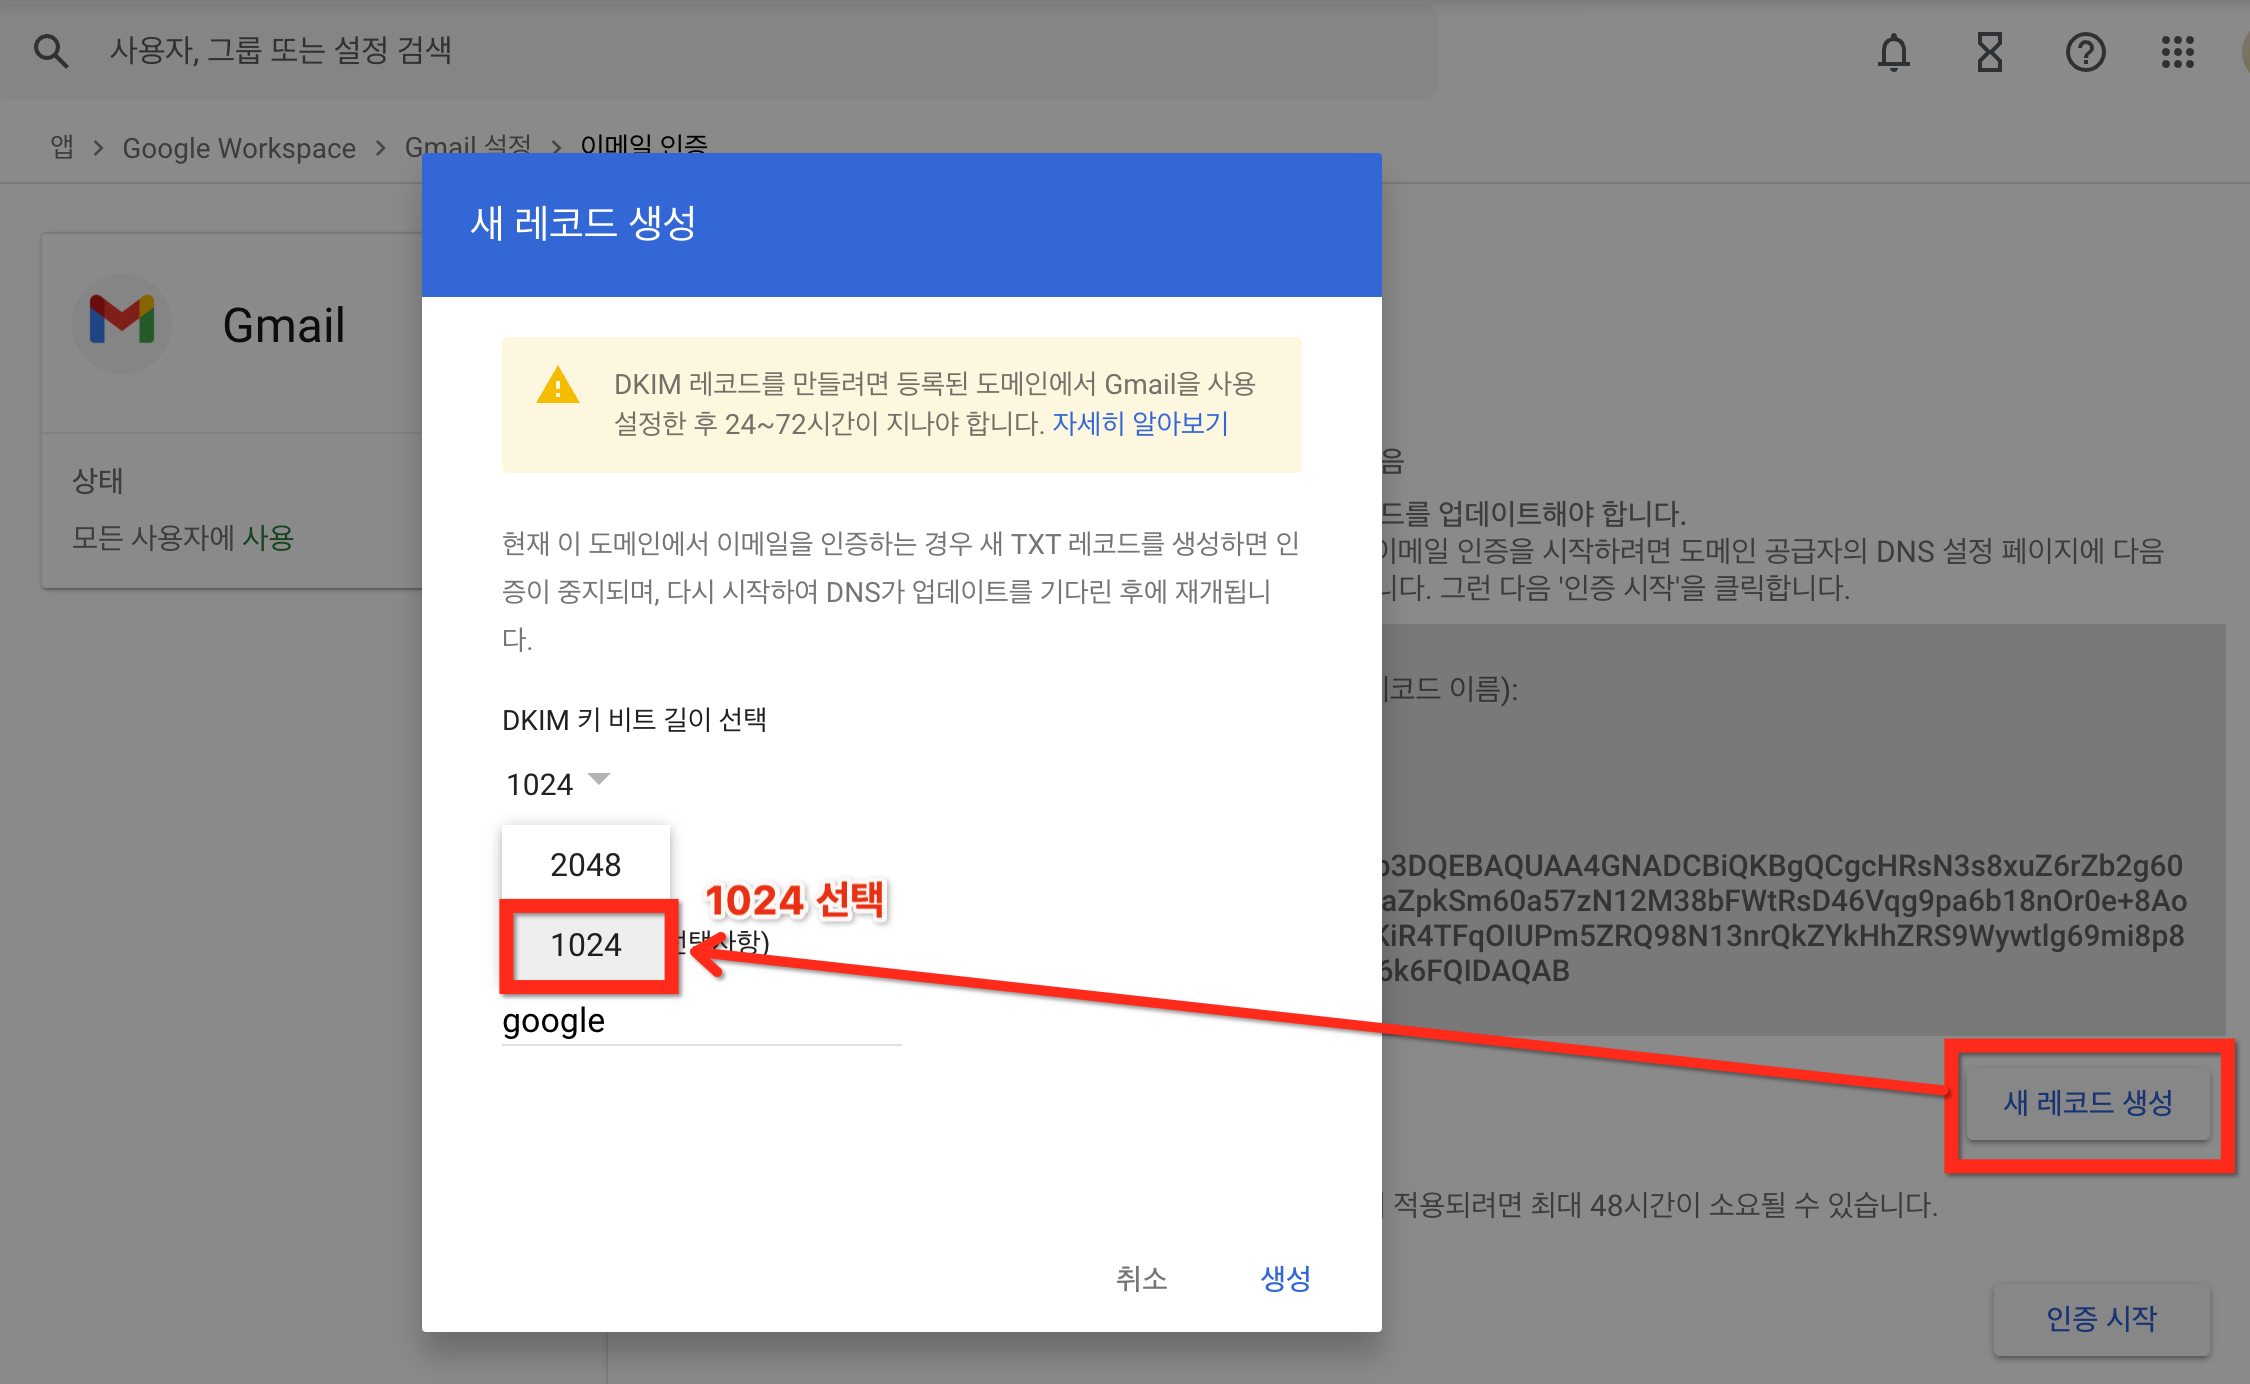Select the 1024 option

(x=585, y=944)
